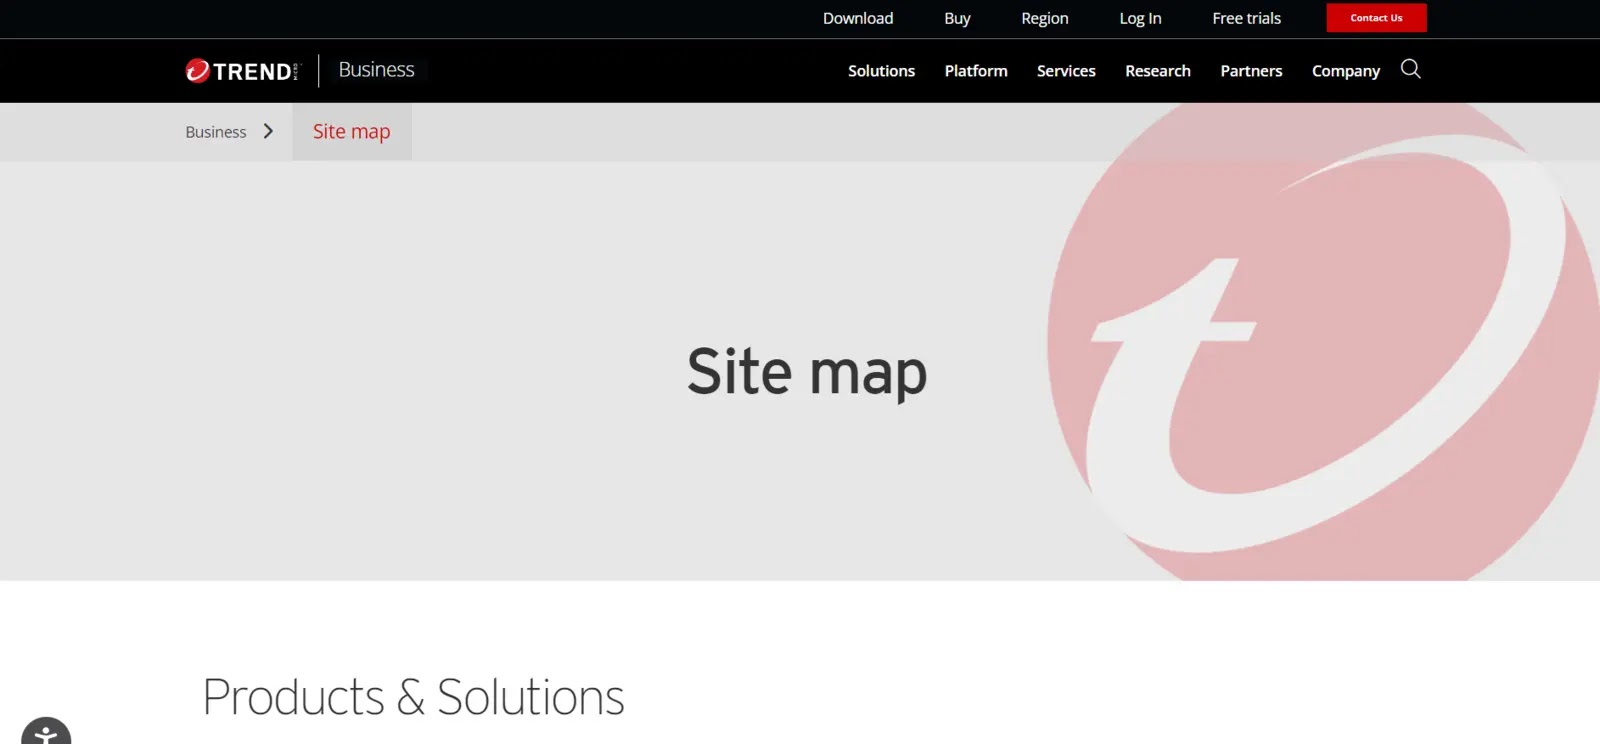Click the Trend Micro logo
This screenshot has height=744, width=1600.
pos(242,71)
